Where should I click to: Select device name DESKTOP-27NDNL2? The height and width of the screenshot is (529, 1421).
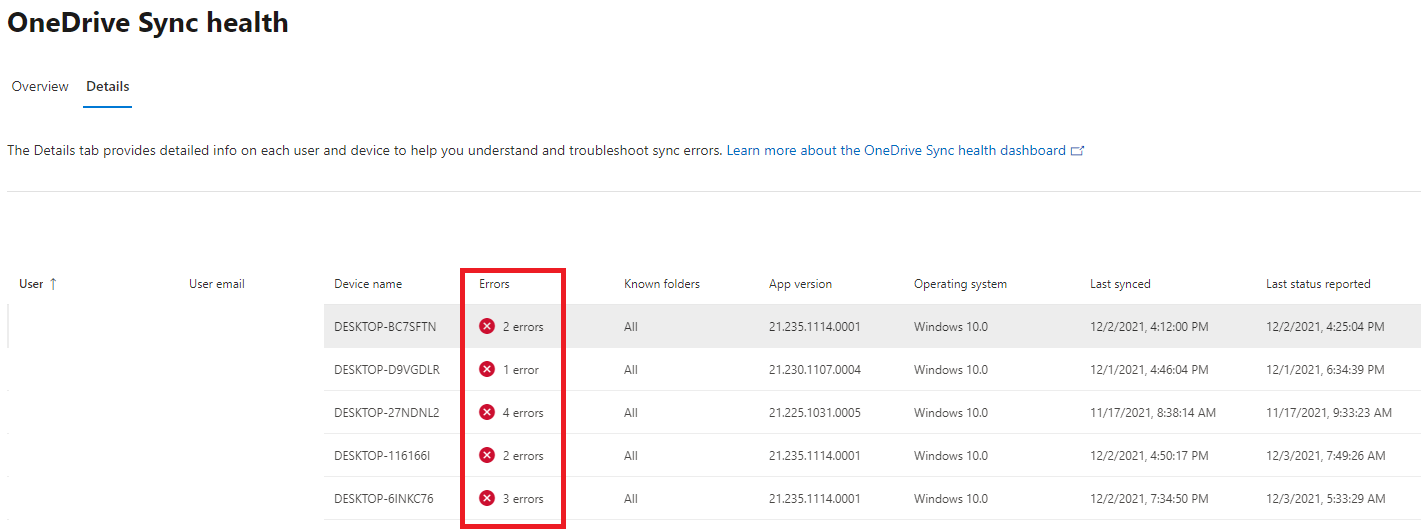click(x=387, y=413)
